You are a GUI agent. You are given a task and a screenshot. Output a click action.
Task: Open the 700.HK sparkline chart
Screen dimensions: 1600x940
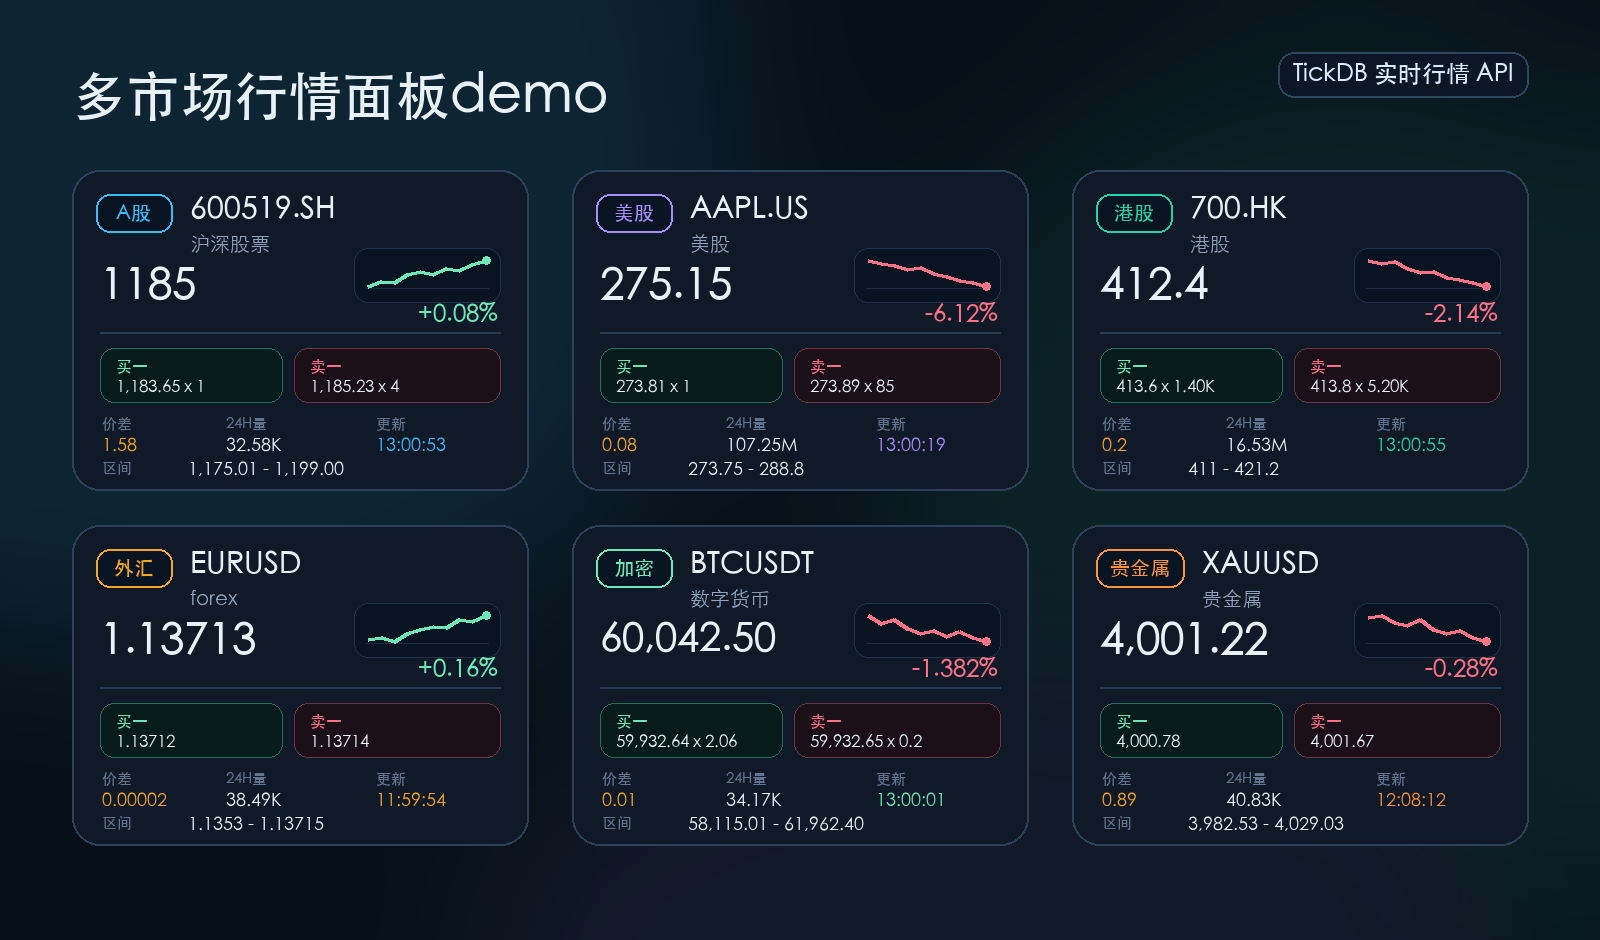click(x=1428, y=275)
